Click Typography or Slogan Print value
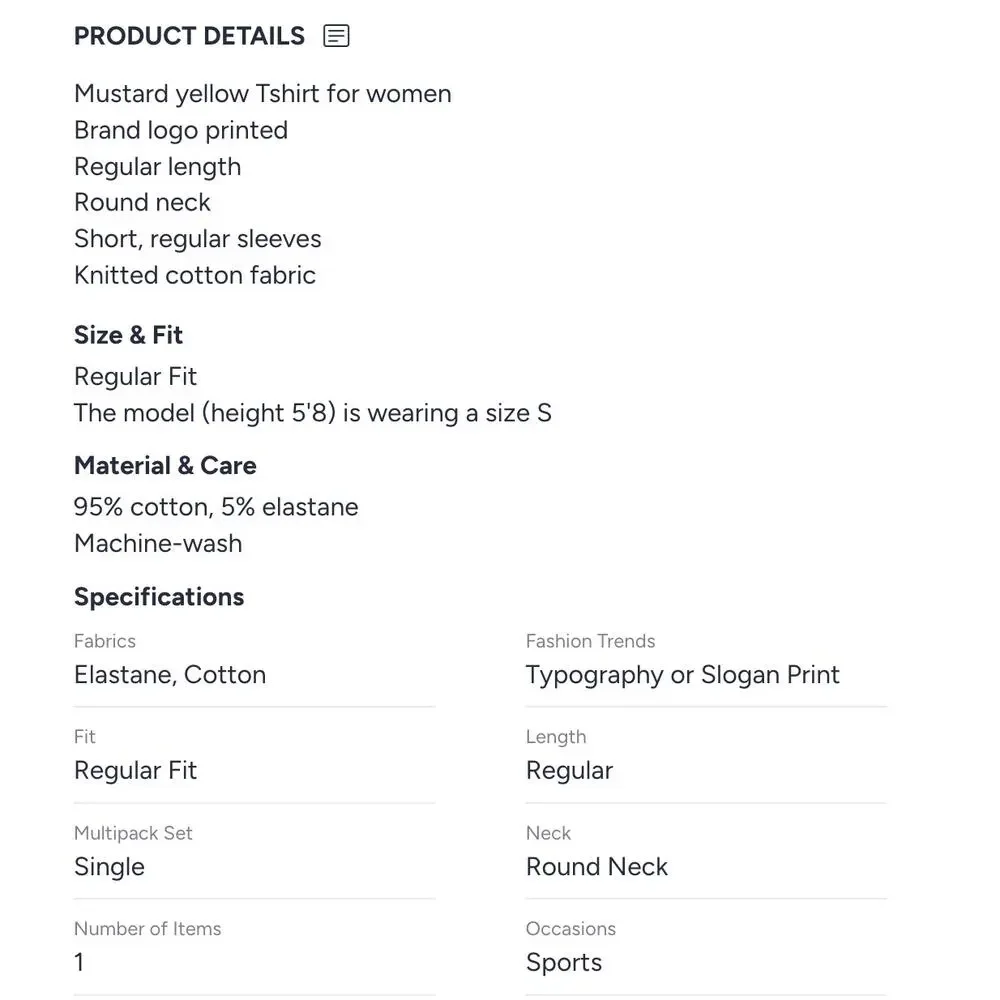The height and width of the screenshot is (1000, 1000). [682, 675]
